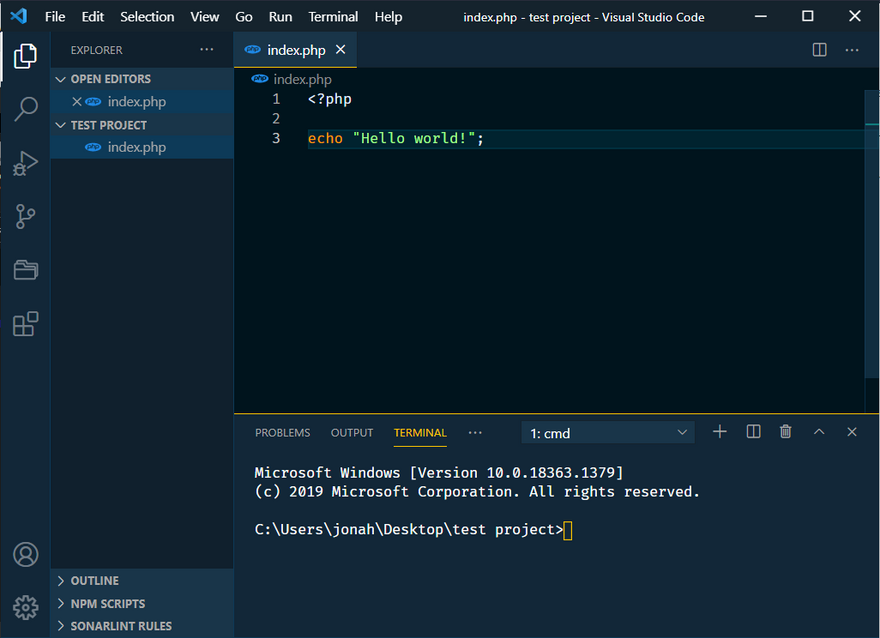Open Run and Debug view
The height and width of the screenshot is (638, 880).
click(x=26, y=163)
